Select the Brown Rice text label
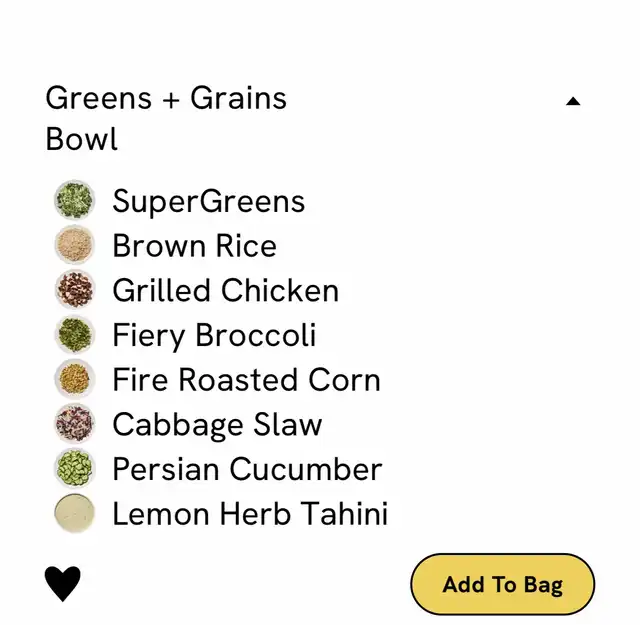The image size is (640, 625). (195, 246)
